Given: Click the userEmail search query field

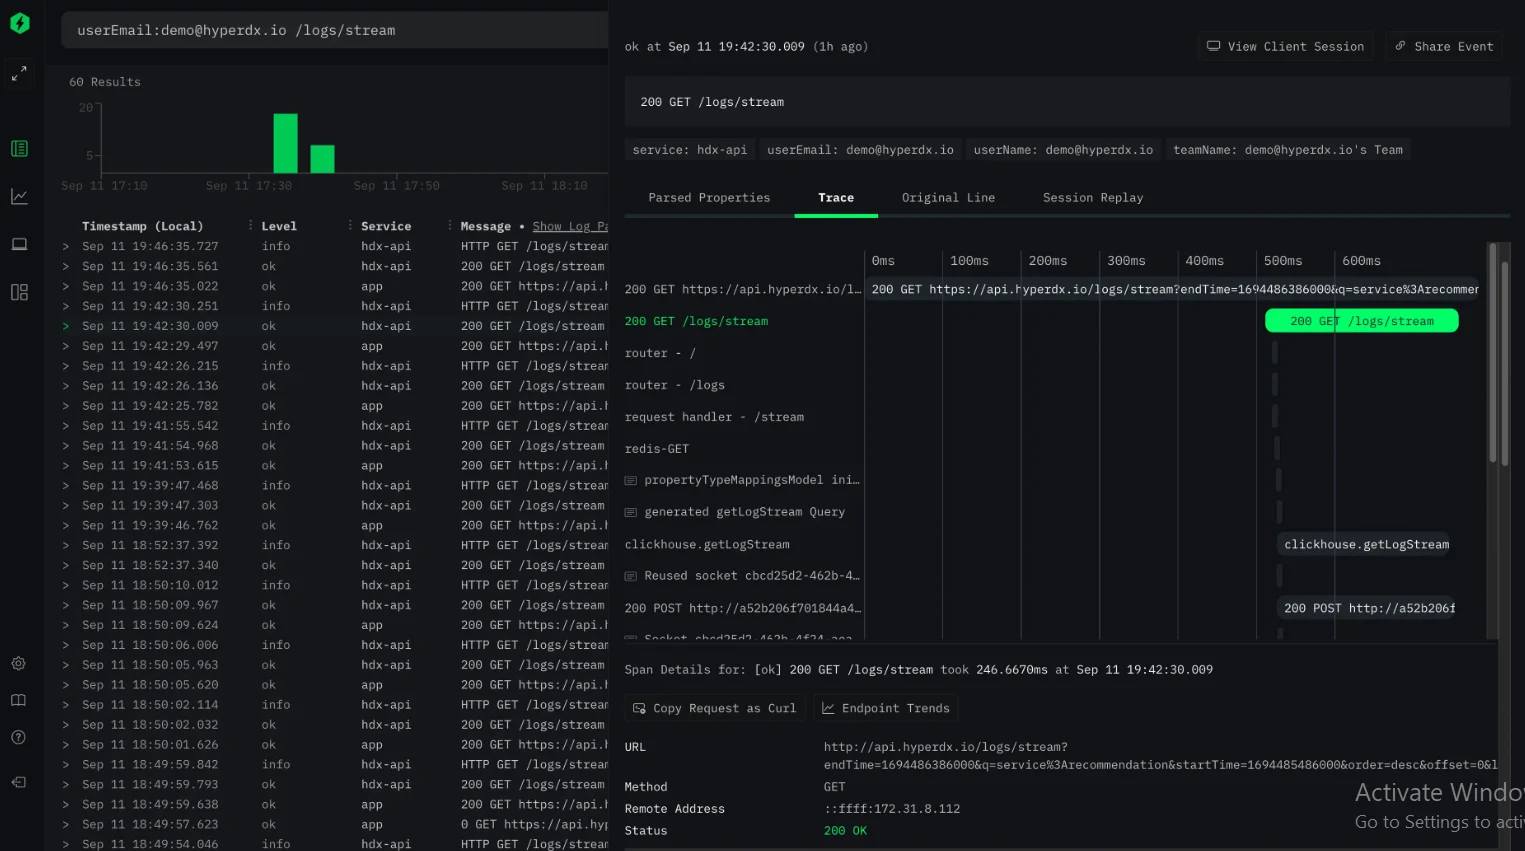Looking at the screenshot, I should tap(335, 30).
